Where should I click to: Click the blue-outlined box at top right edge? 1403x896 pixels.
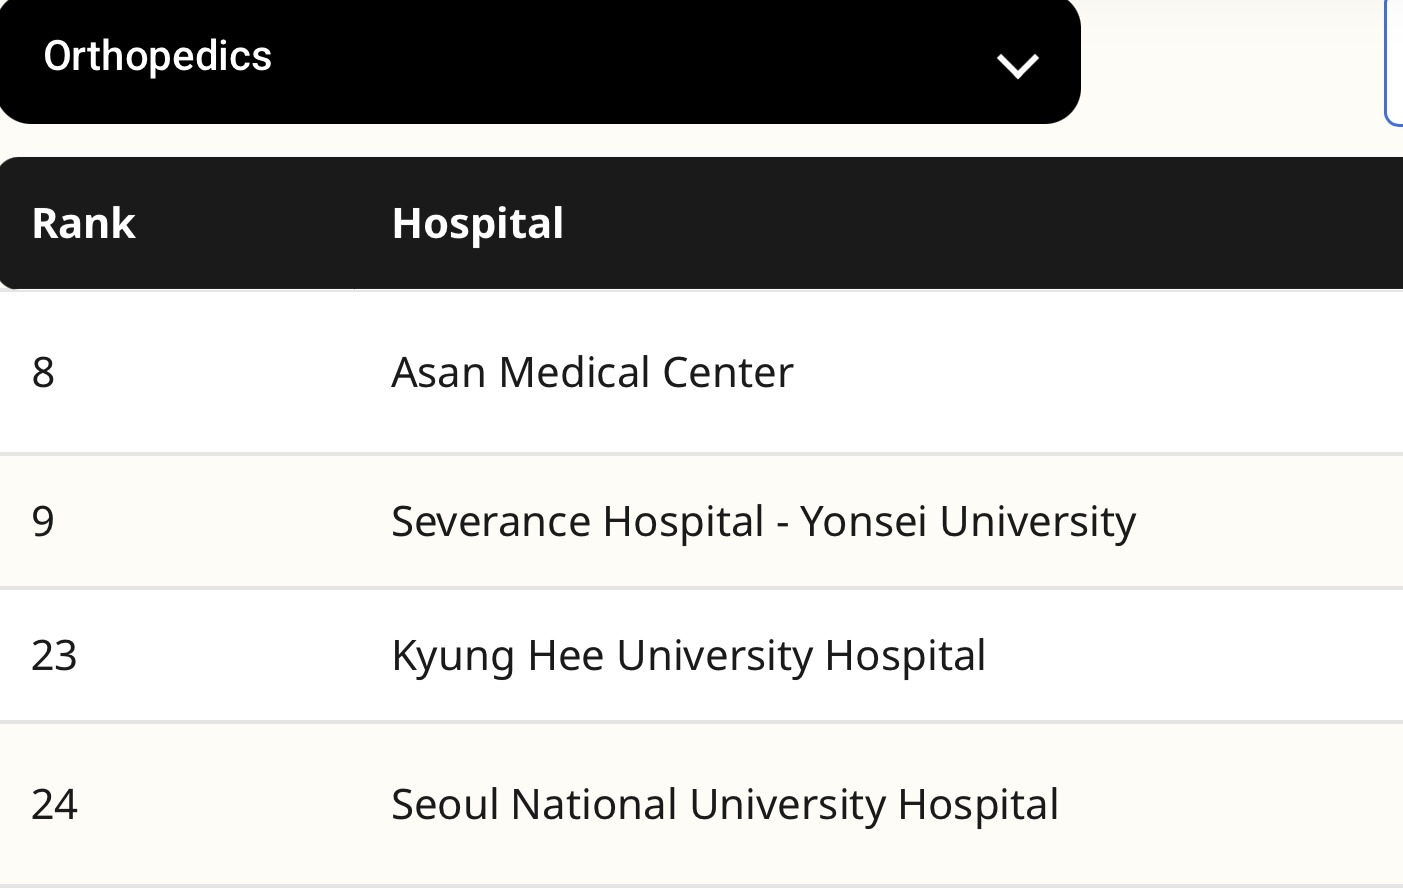point(1394,62)
